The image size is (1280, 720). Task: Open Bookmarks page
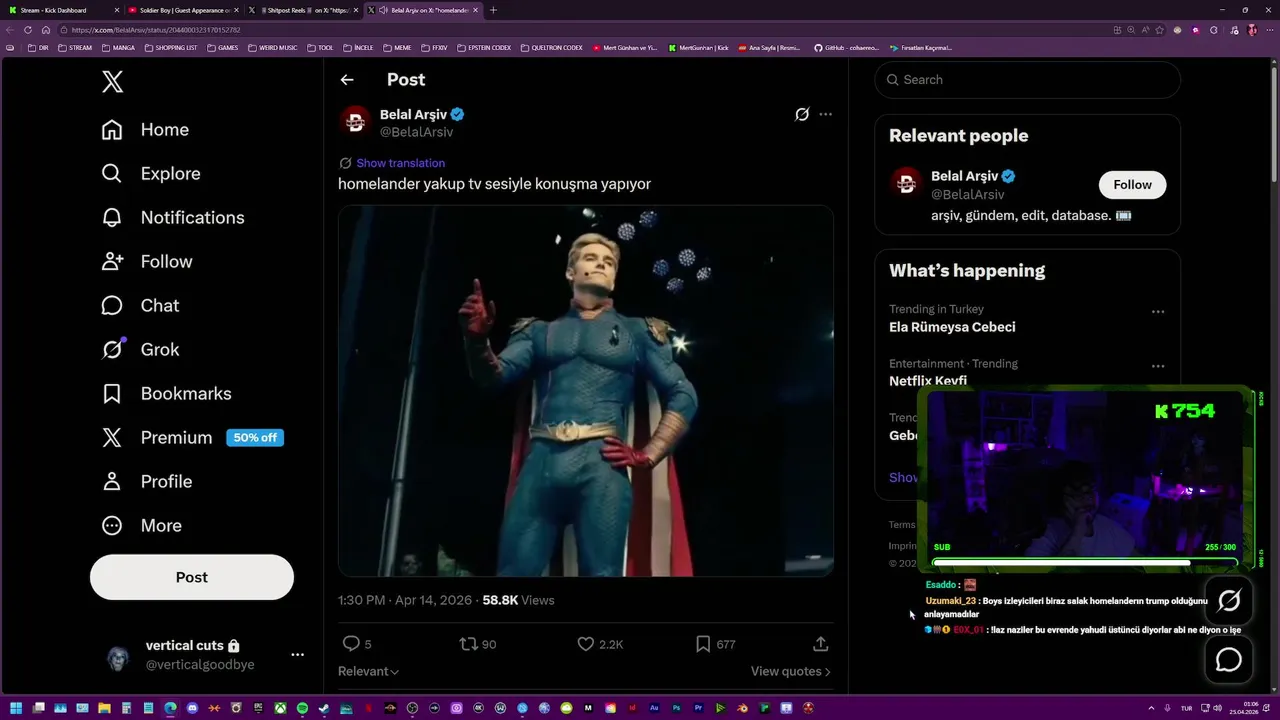166,394
